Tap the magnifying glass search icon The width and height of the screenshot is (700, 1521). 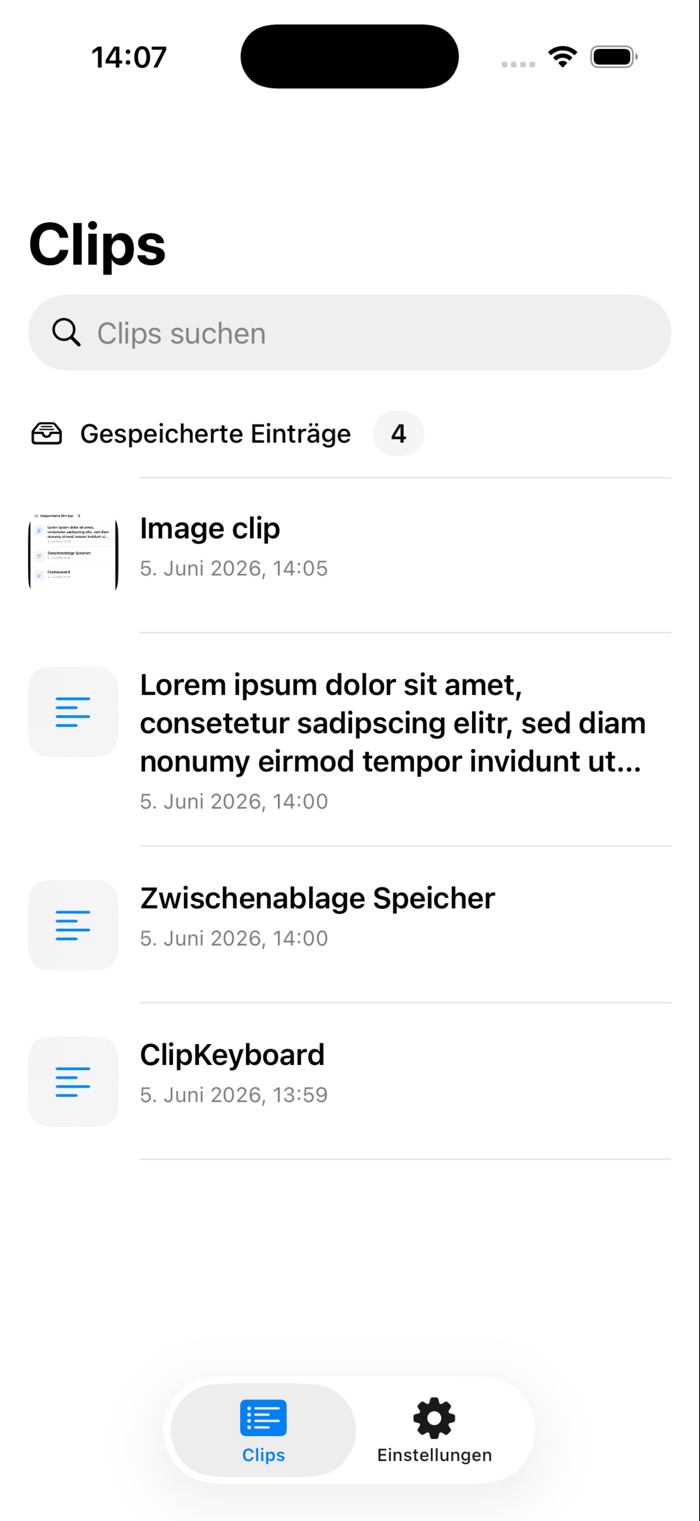[66, 333]
